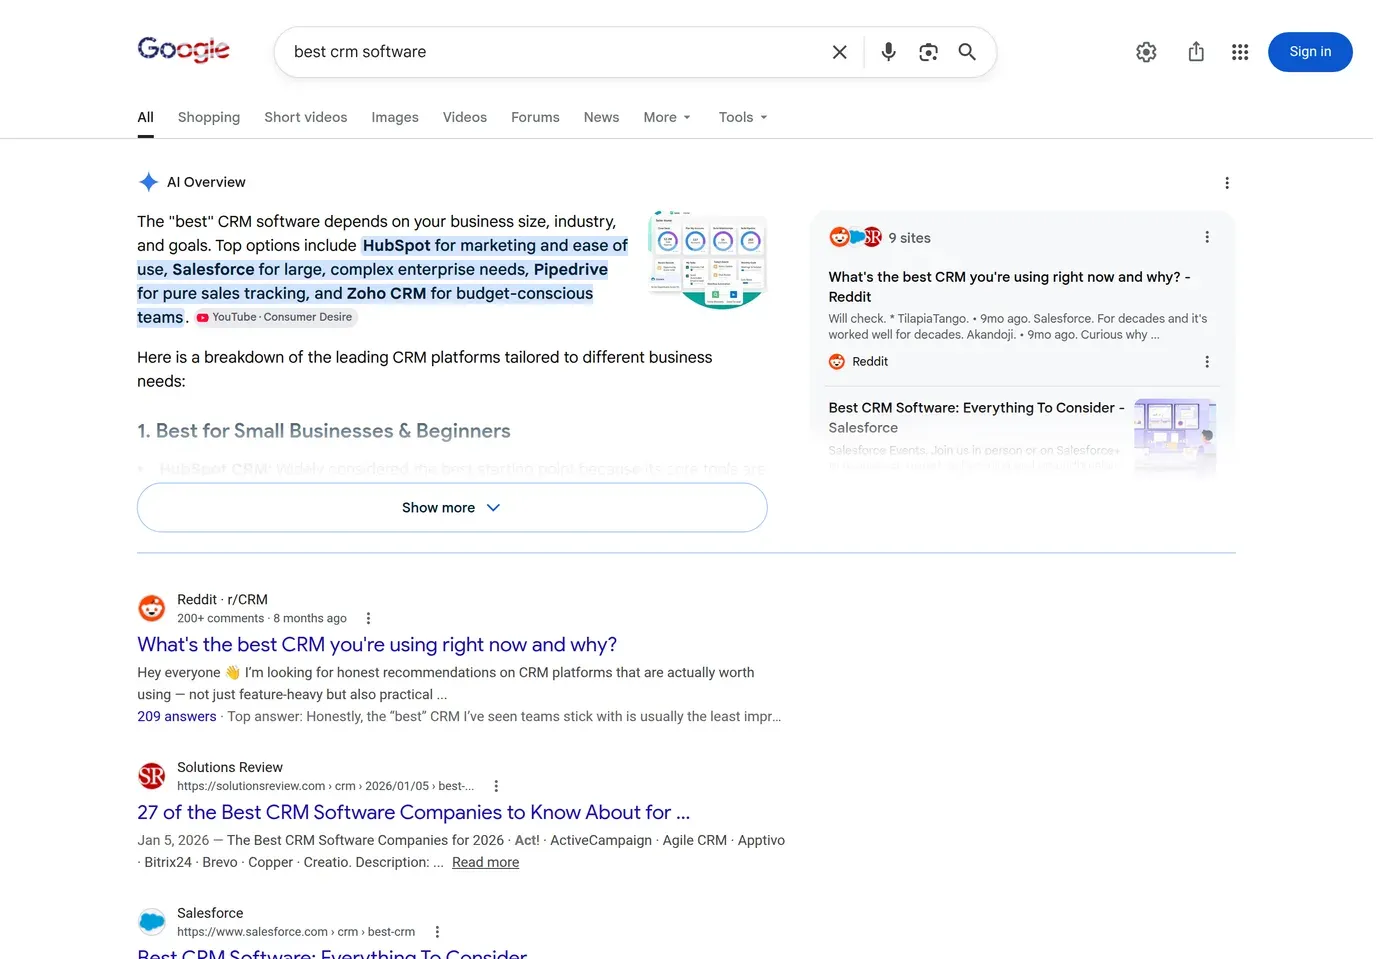The width and height of the screenshot is (1388, 959).
Task: Click the magnifying glass search button
Action: pos(967,52)
